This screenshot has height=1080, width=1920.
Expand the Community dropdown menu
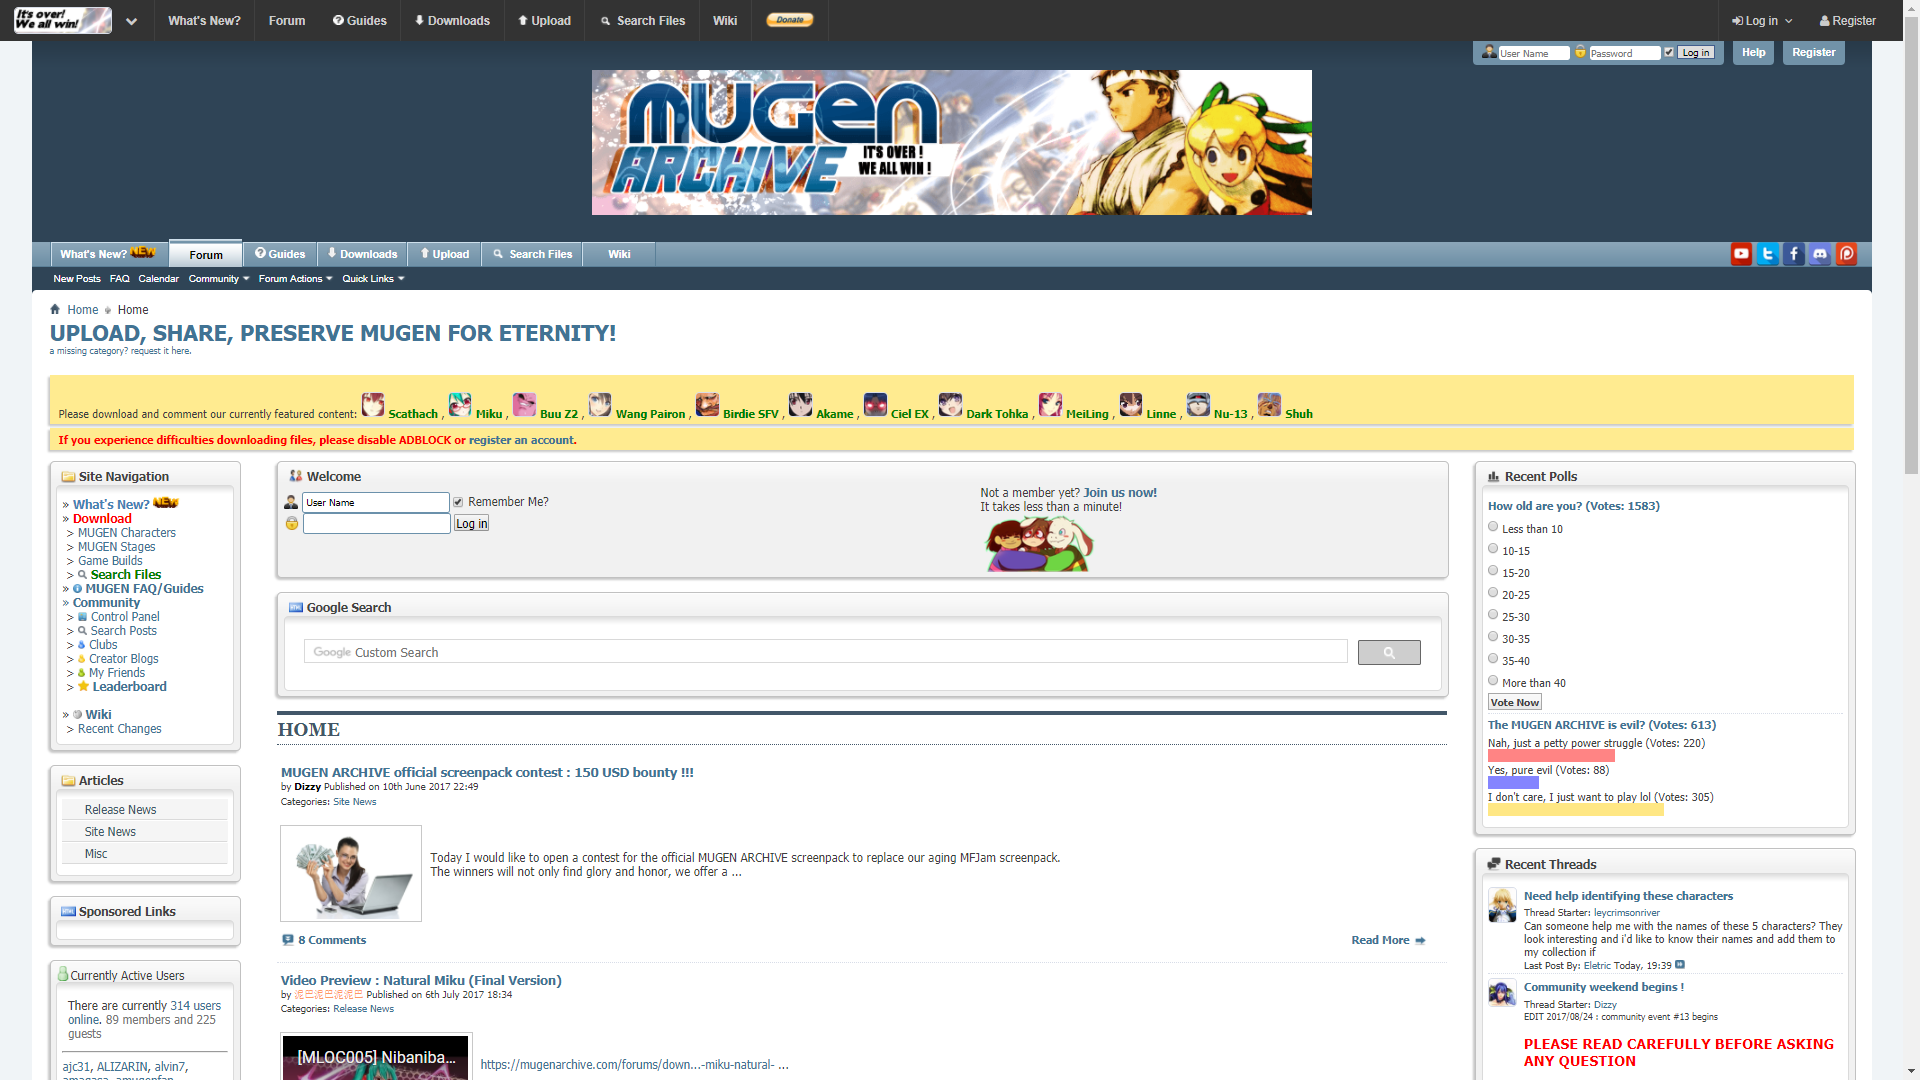(x=215, y=278)
